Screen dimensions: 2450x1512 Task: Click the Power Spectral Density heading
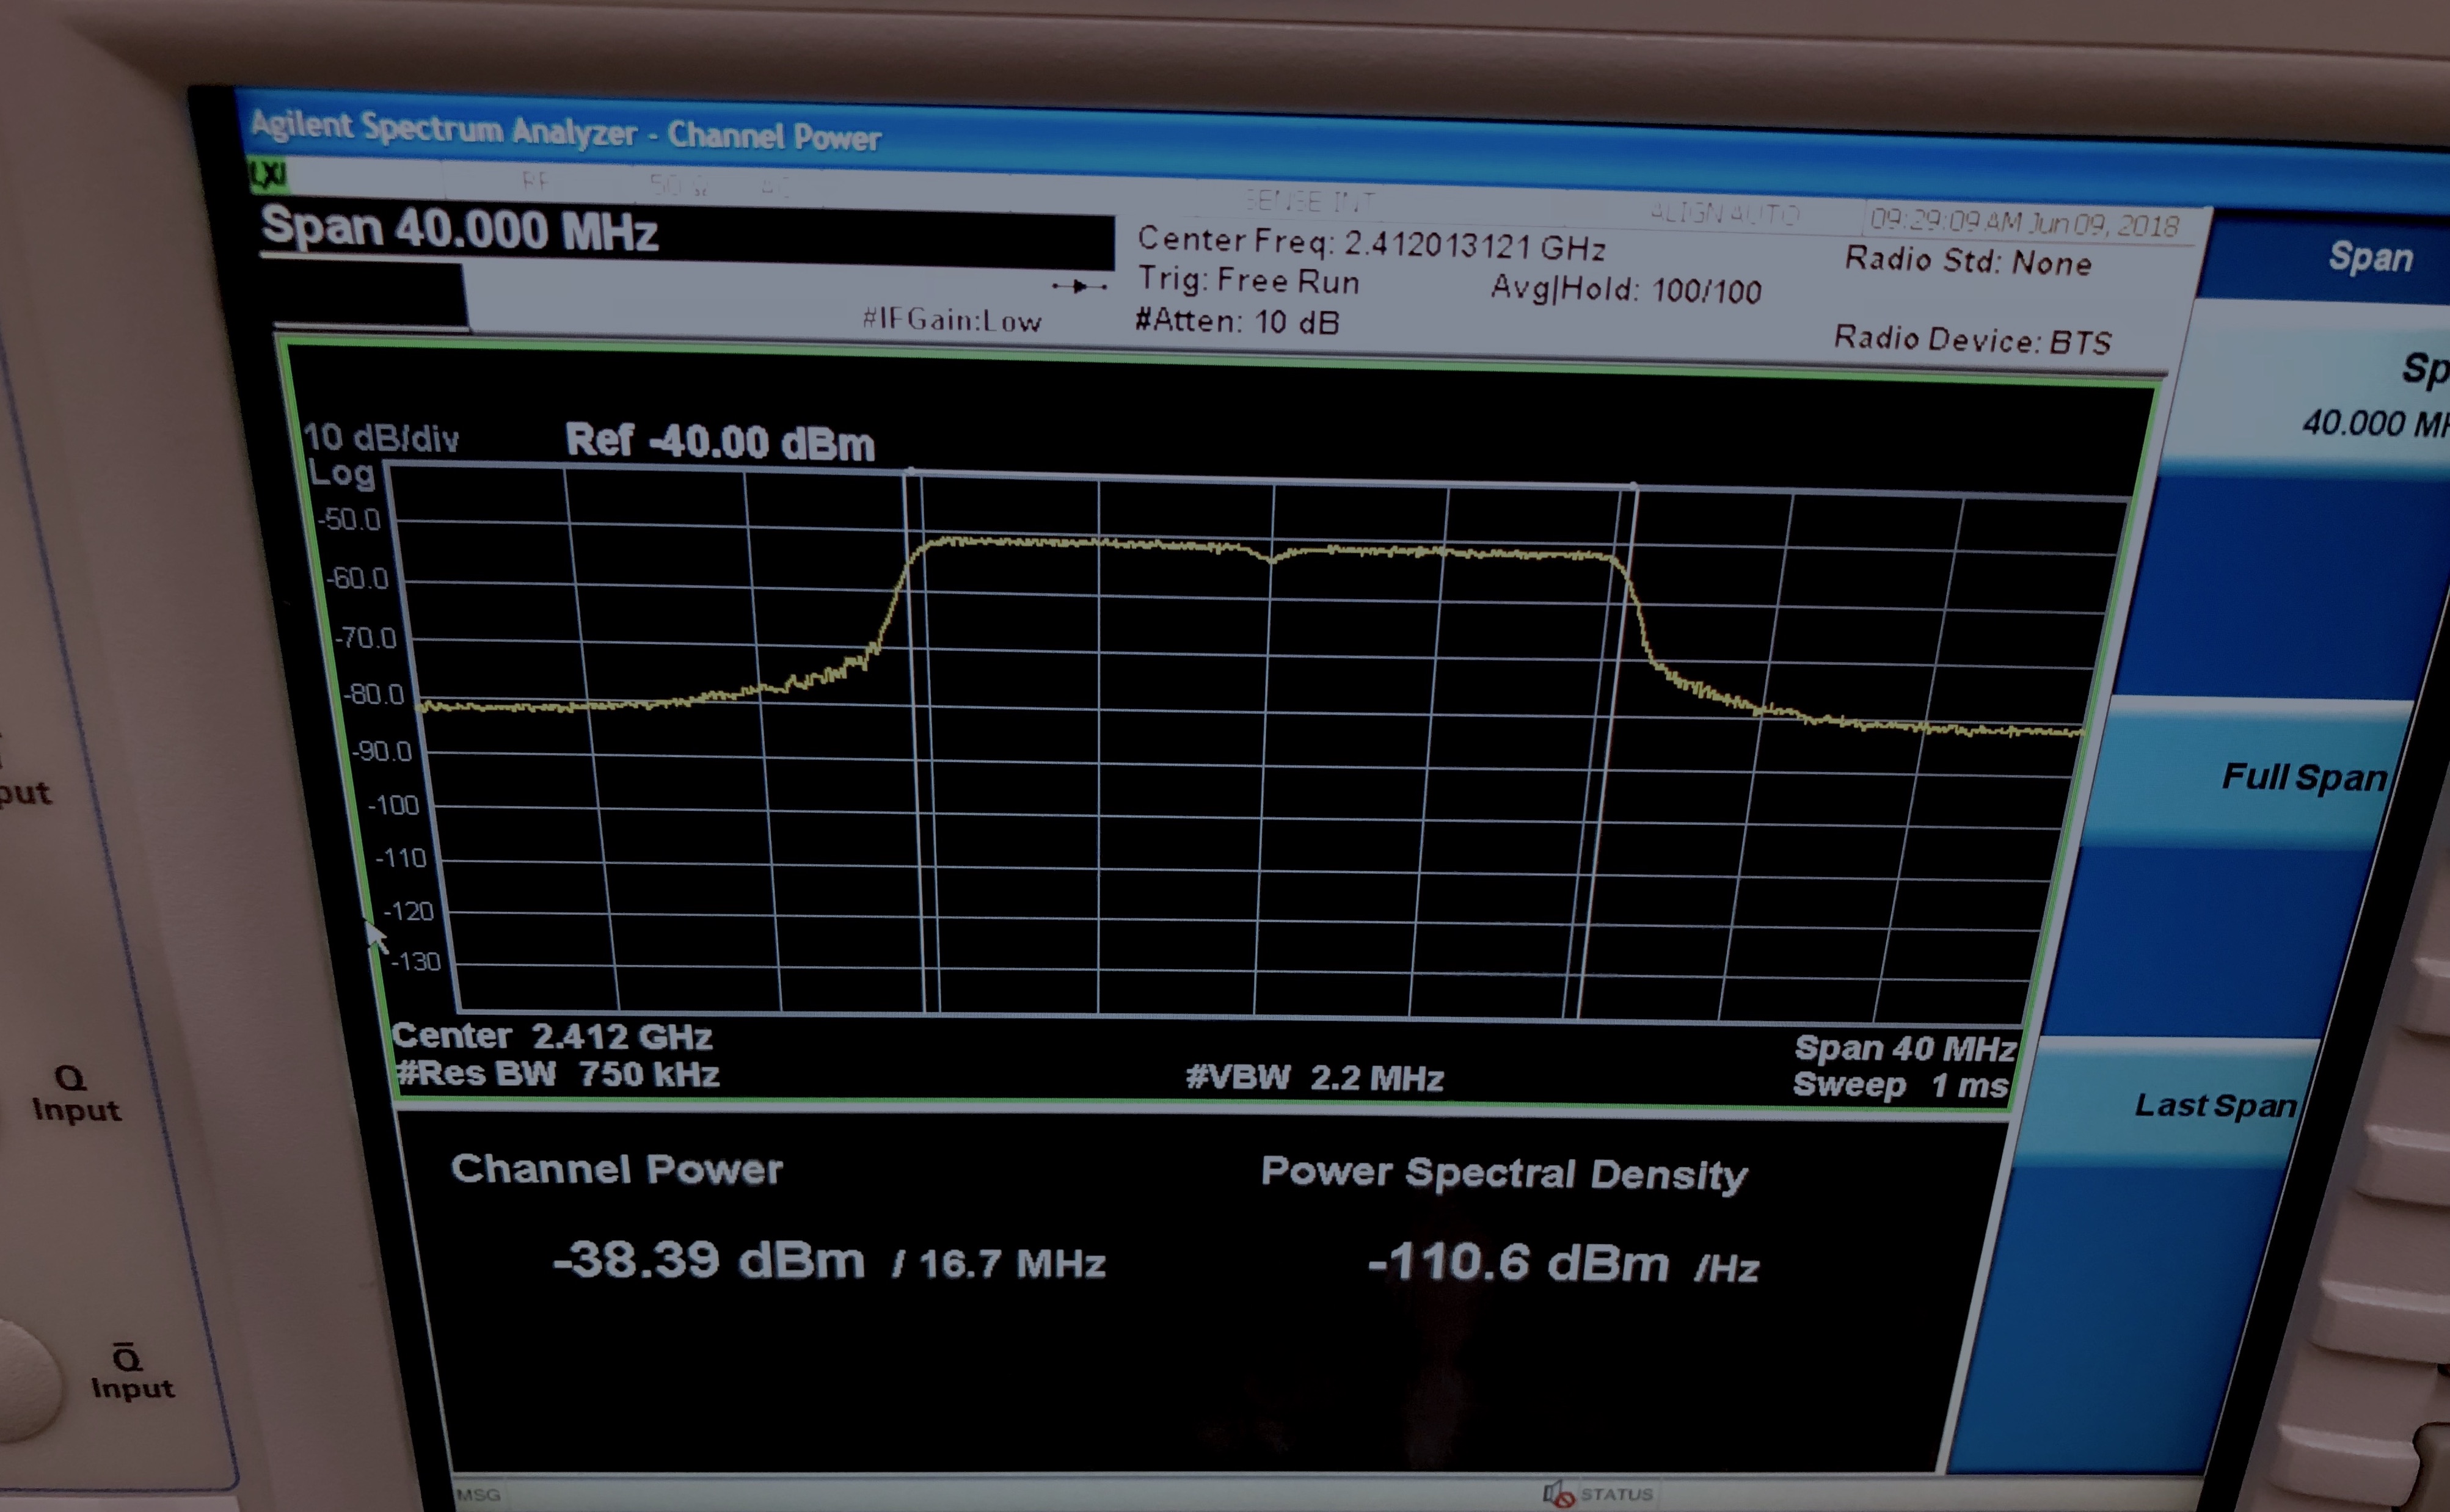(1504, 1173)
